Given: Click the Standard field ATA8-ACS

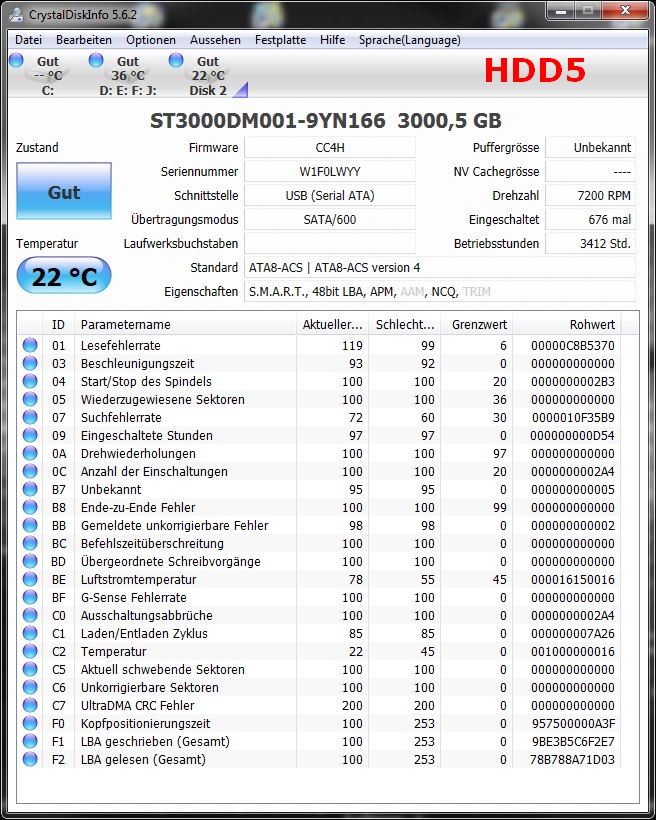Looking at the screenshot, I should pyautogui.click(x=440, y=268).
